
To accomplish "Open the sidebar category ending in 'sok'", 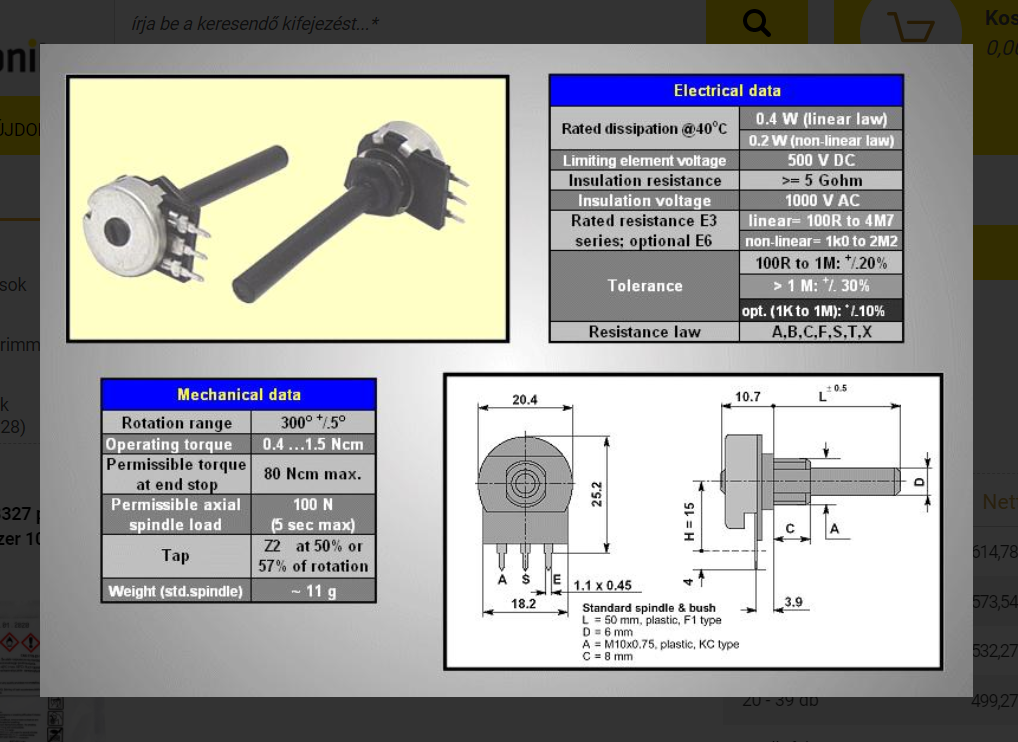I will (14, 285).
